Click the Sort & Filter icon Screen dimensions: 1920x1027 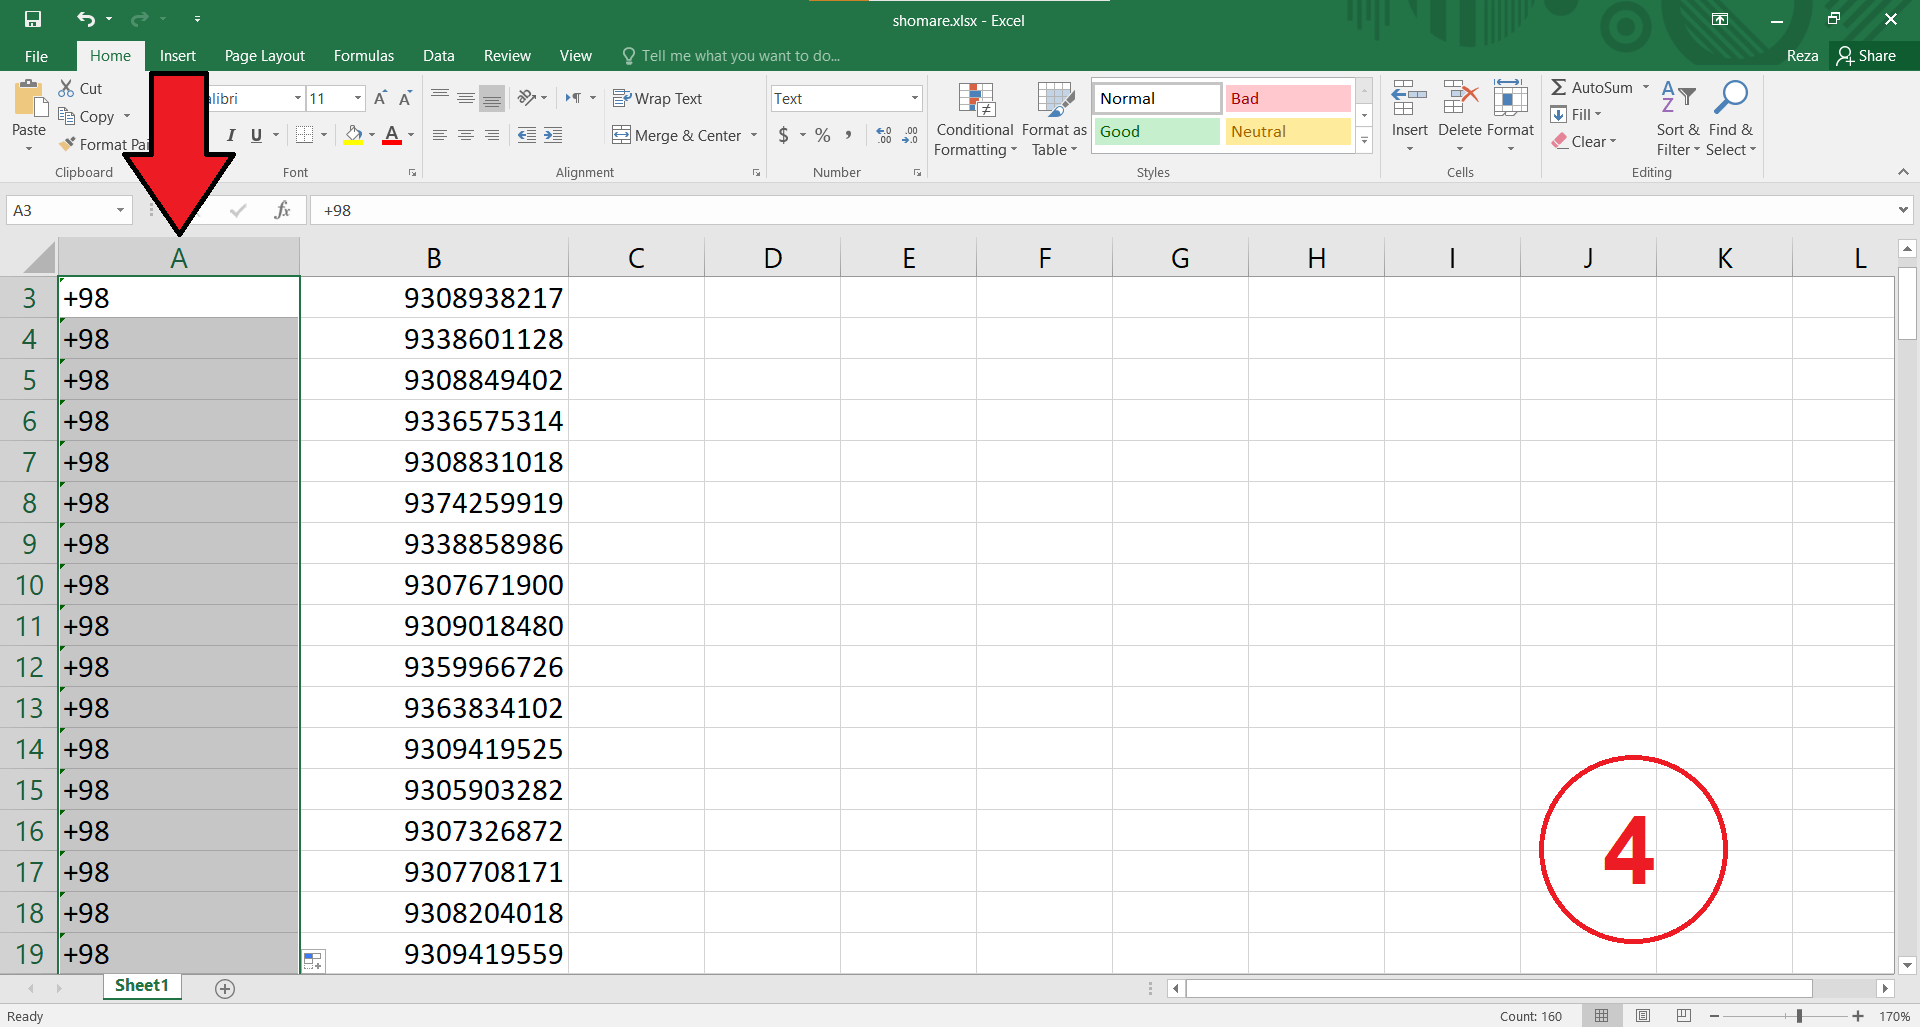point(1677,100)
